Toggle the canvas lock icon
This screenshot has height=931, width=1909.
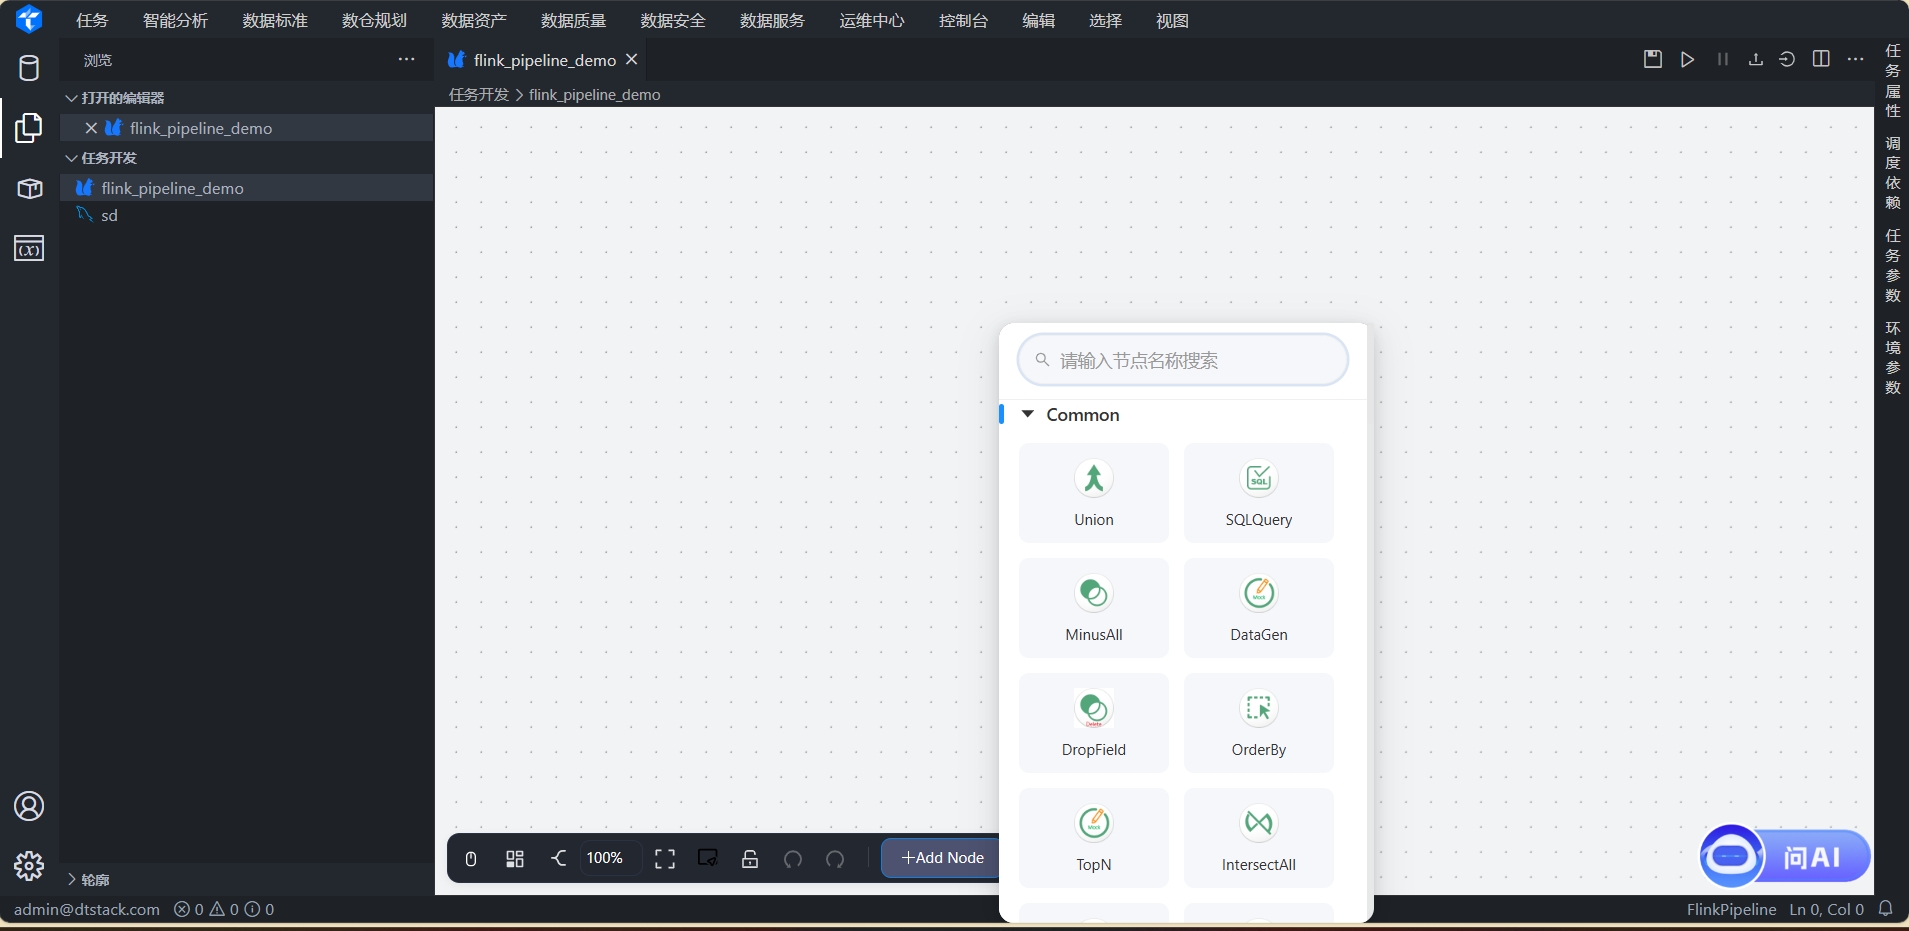[x=750, y=858]
